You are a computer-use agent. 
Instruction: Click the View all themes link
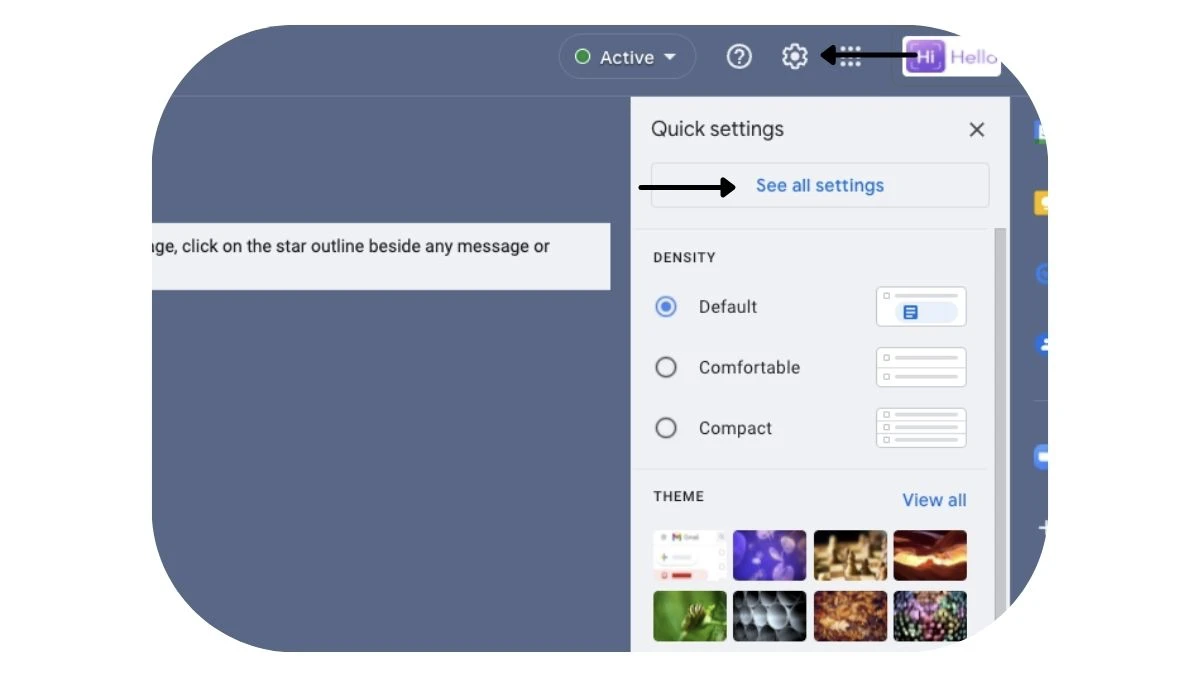click(934, 500)
